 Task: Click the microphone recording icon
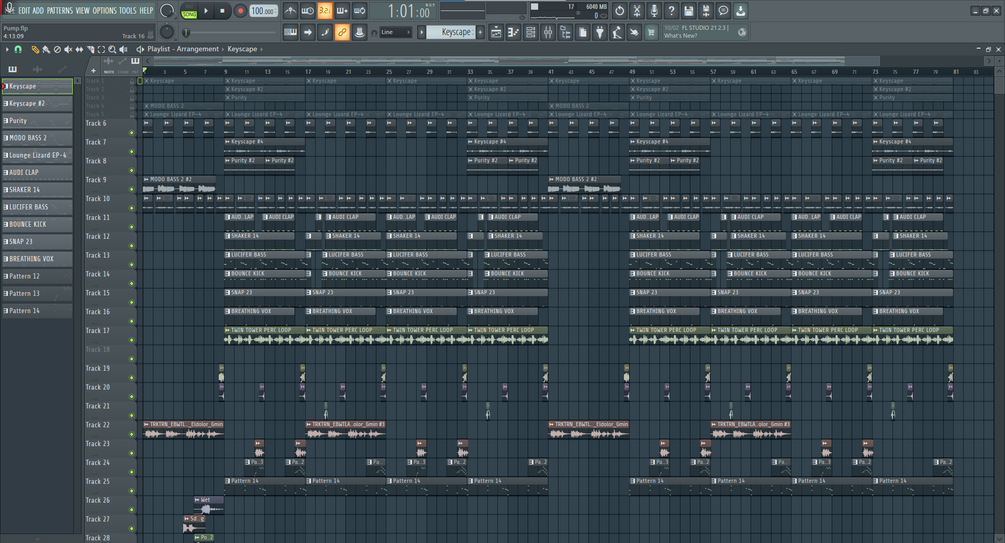point(654,11)
